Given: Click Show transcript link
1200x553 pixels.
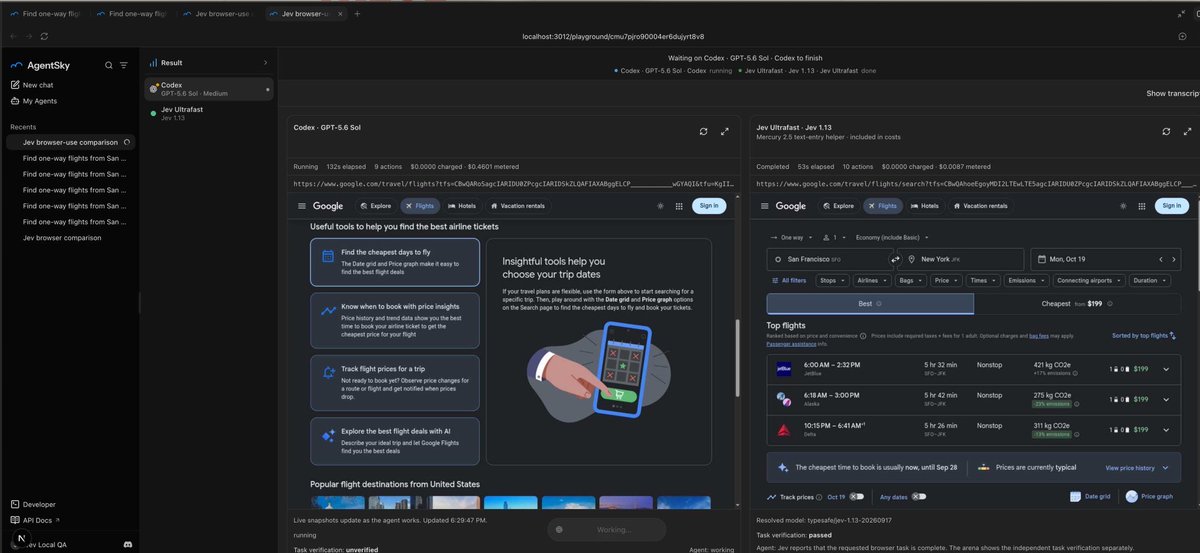Looking at the screenshot, I should pyautogui.click(x=1172, y=93).
